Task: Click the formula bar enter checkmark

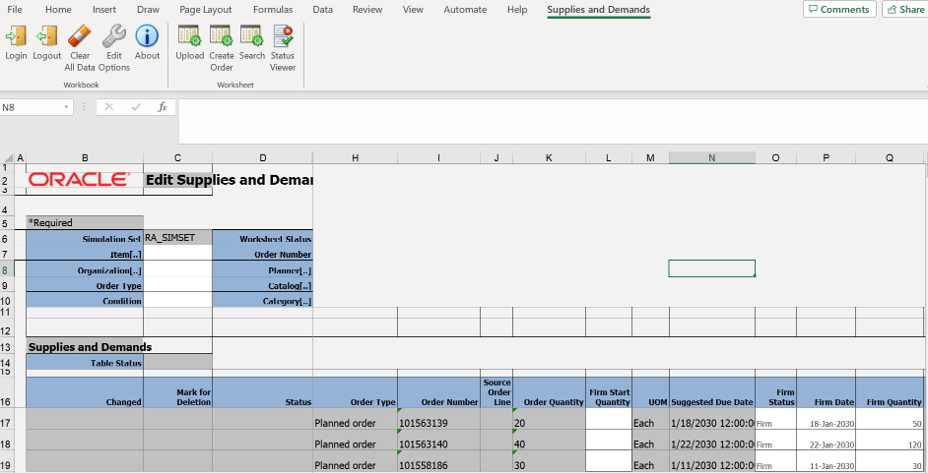Action: point(136,107)
